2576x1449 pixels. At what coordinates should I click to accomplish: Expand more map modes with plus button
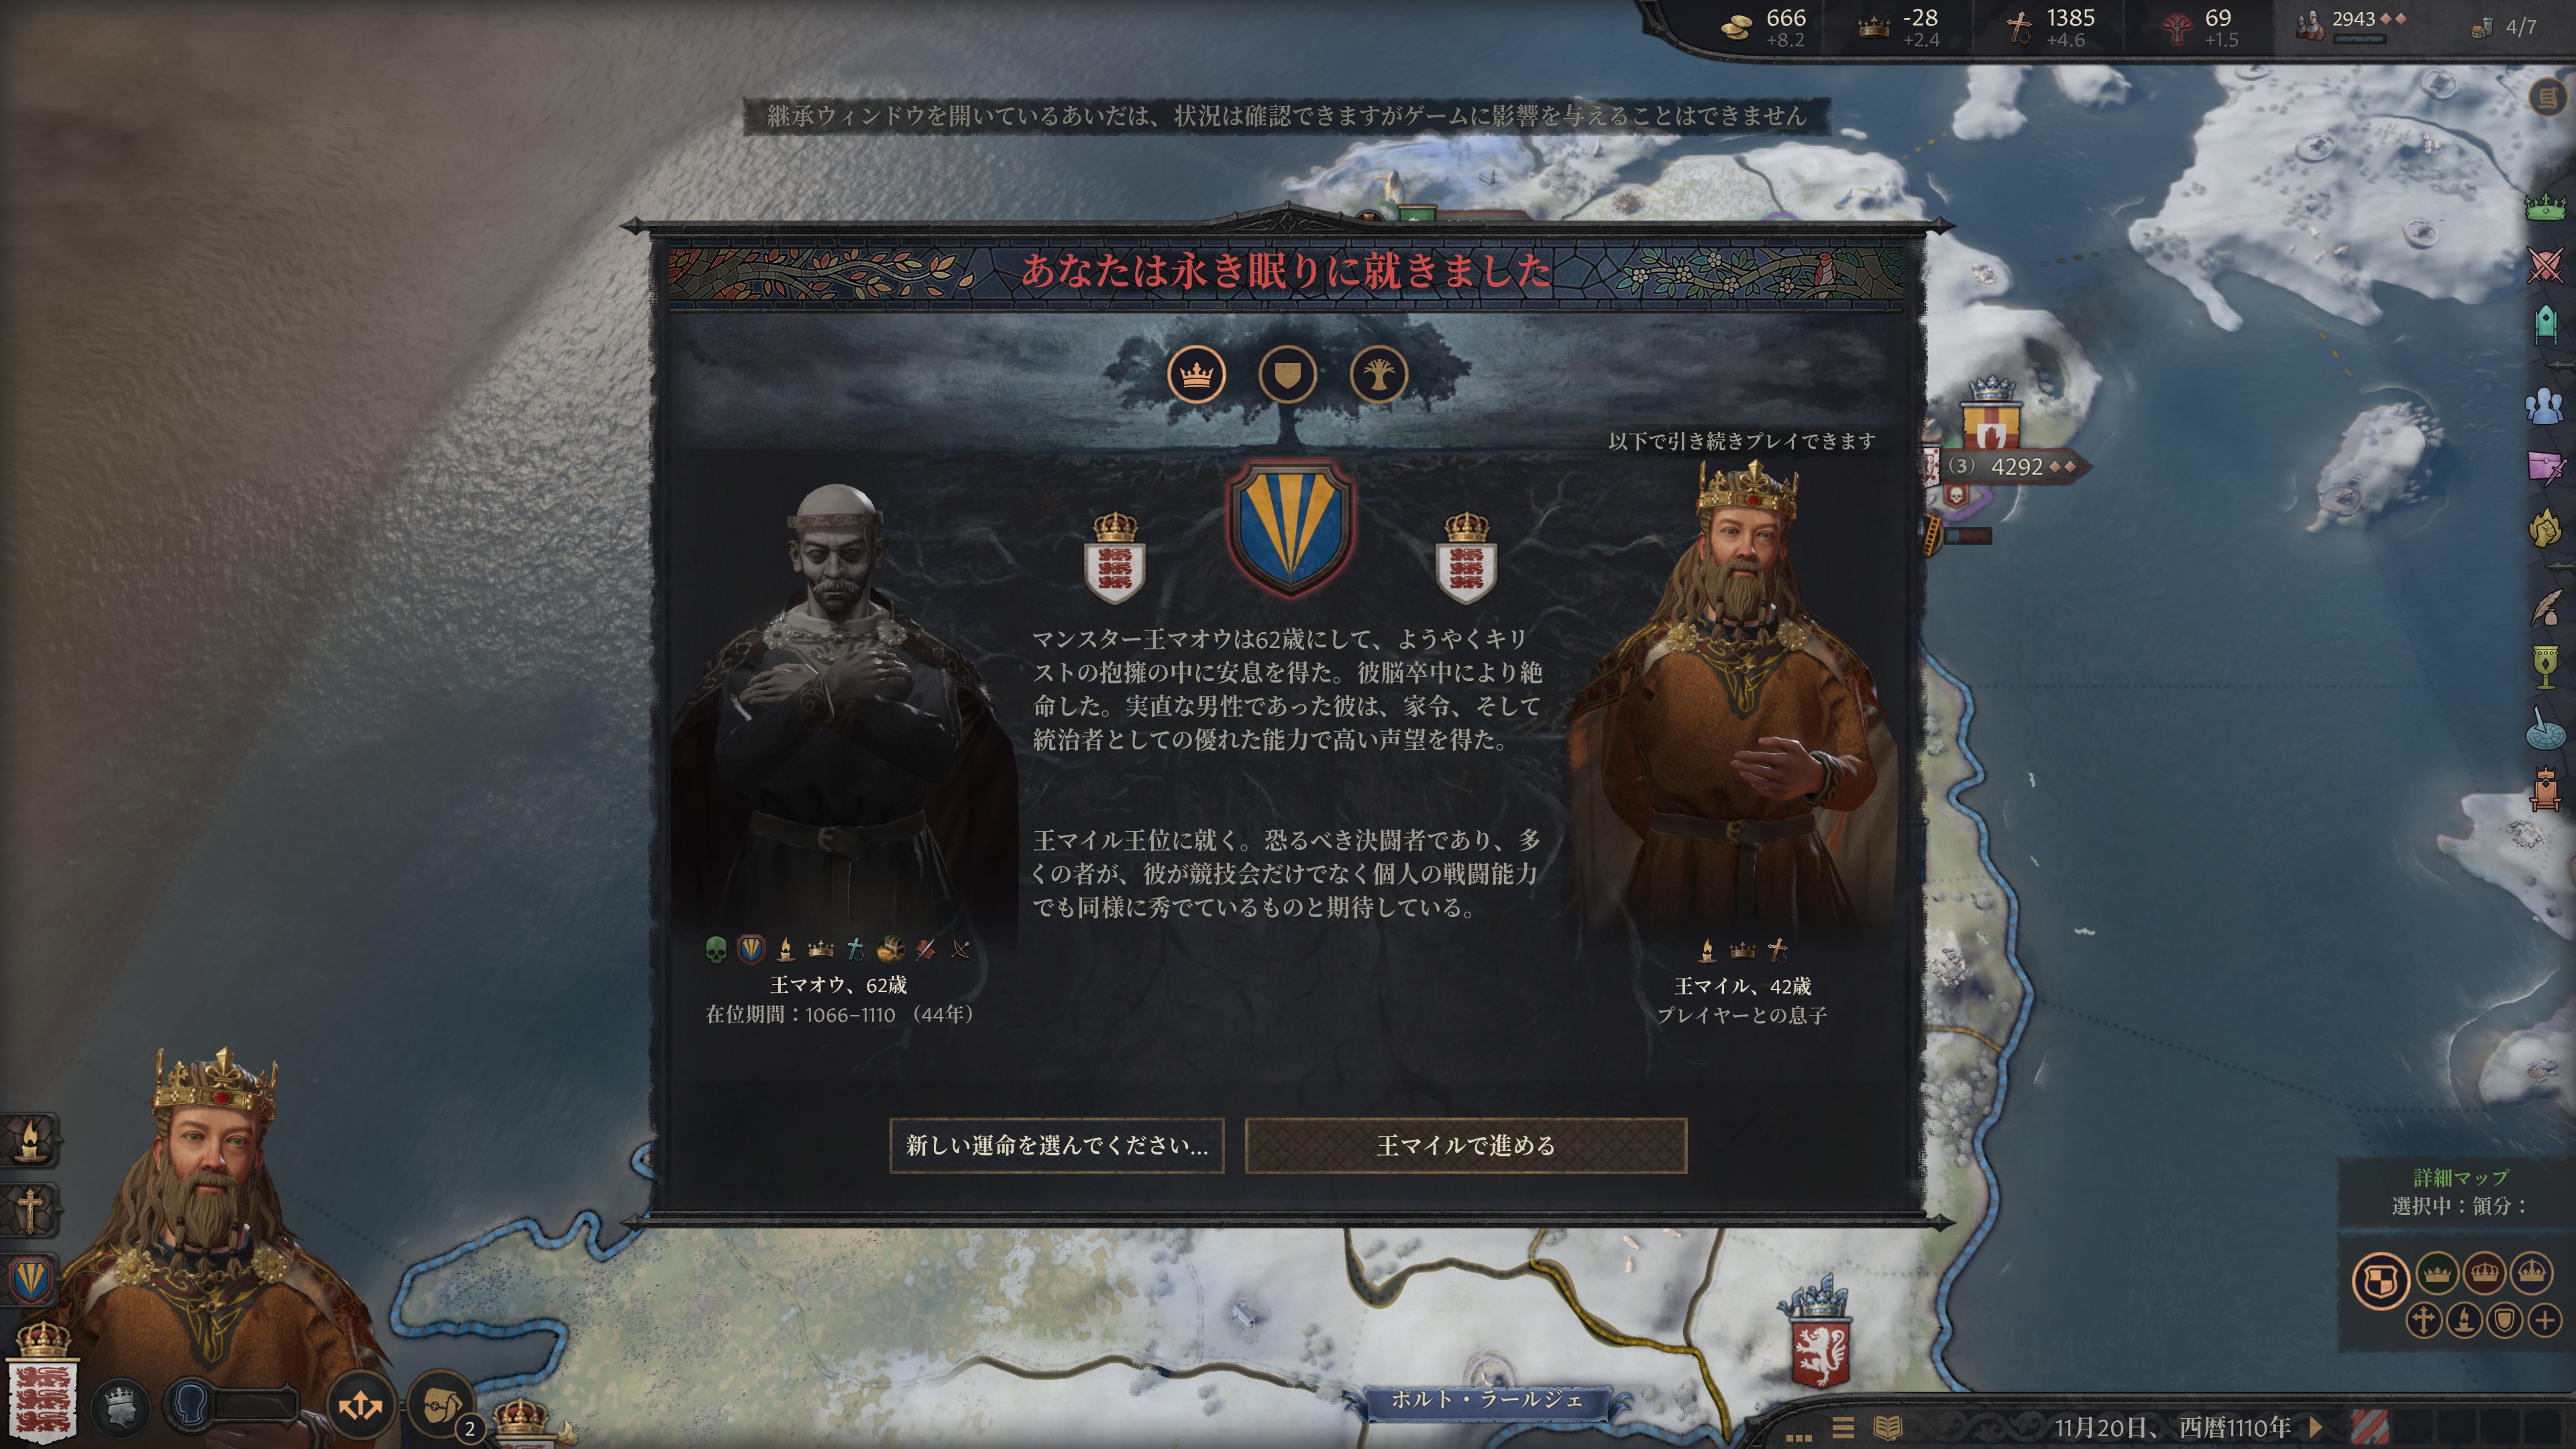[x=2545, y=1321]
